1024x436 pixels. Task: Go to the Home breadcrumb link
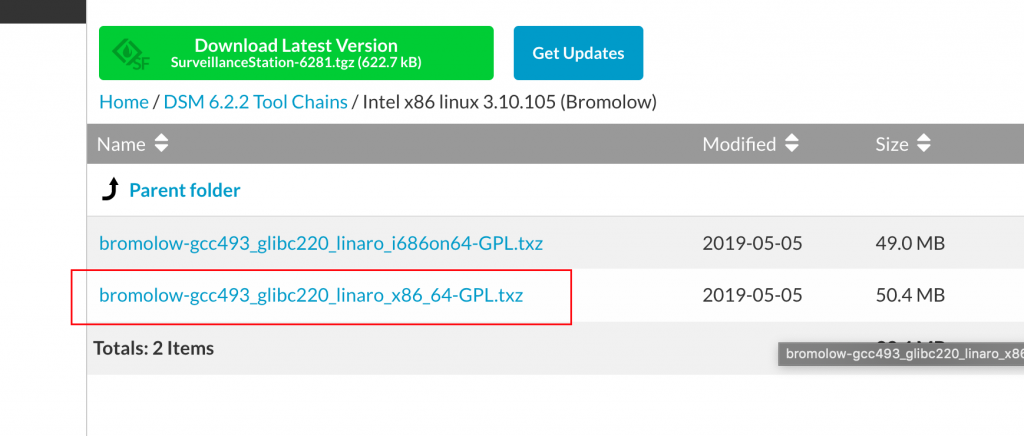tap(123, 102)
